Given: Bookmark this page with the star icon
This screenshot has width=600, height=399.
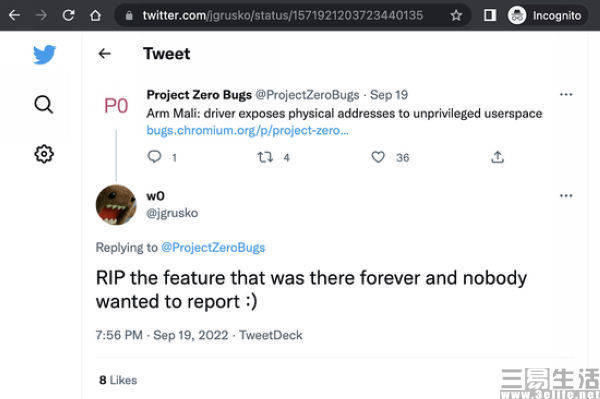Looking at the screenshot, I should click(456, 15).
